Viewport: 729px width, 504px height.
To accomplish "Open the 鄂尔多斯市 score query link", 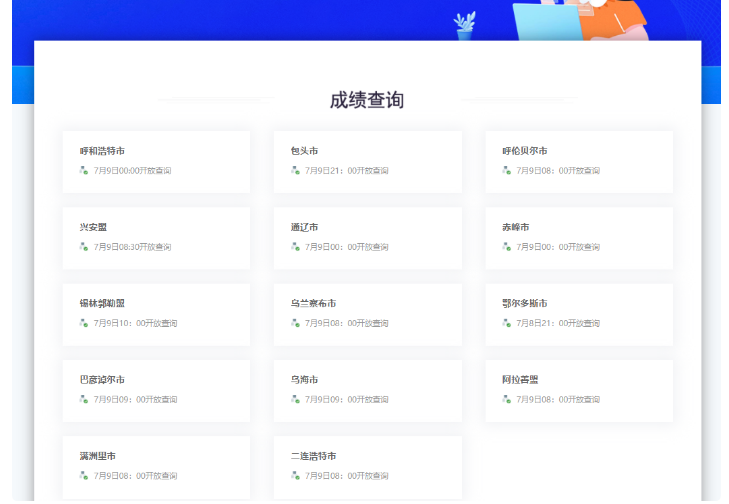I will coord(525,303).
